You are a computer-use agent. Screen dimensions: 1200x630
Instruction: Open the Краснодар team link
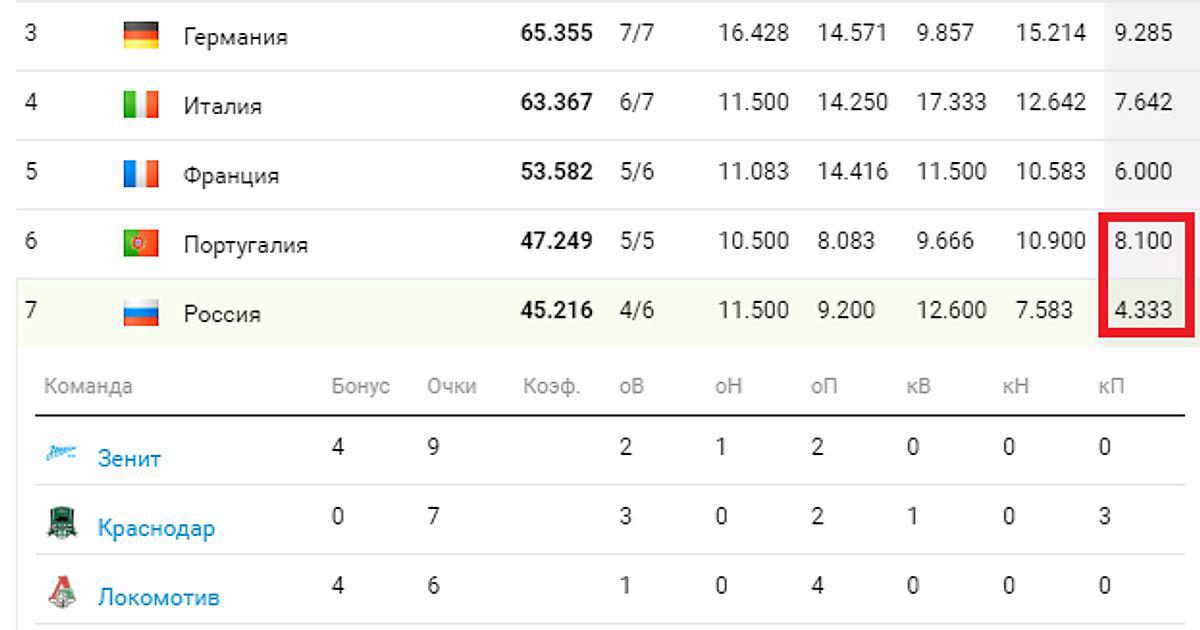156,528
